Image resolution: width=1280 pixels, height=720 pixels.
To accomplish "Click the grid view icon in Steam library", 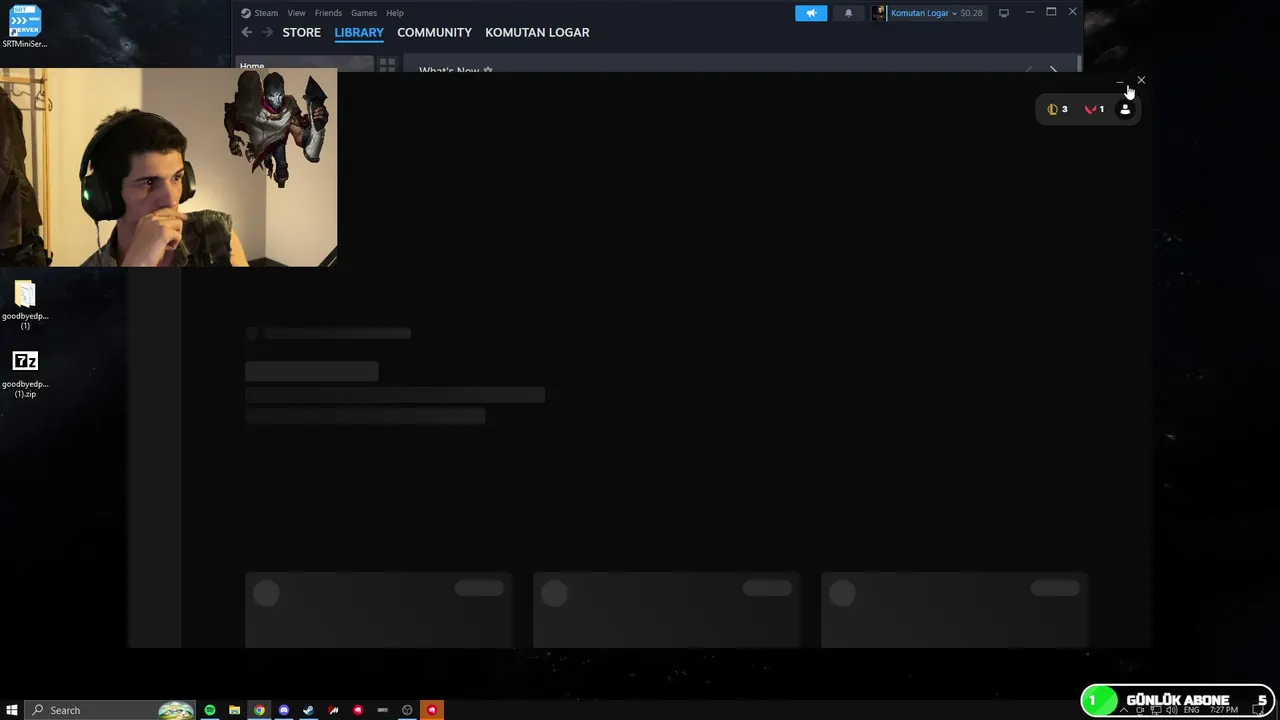I will [x=387, y=65].
